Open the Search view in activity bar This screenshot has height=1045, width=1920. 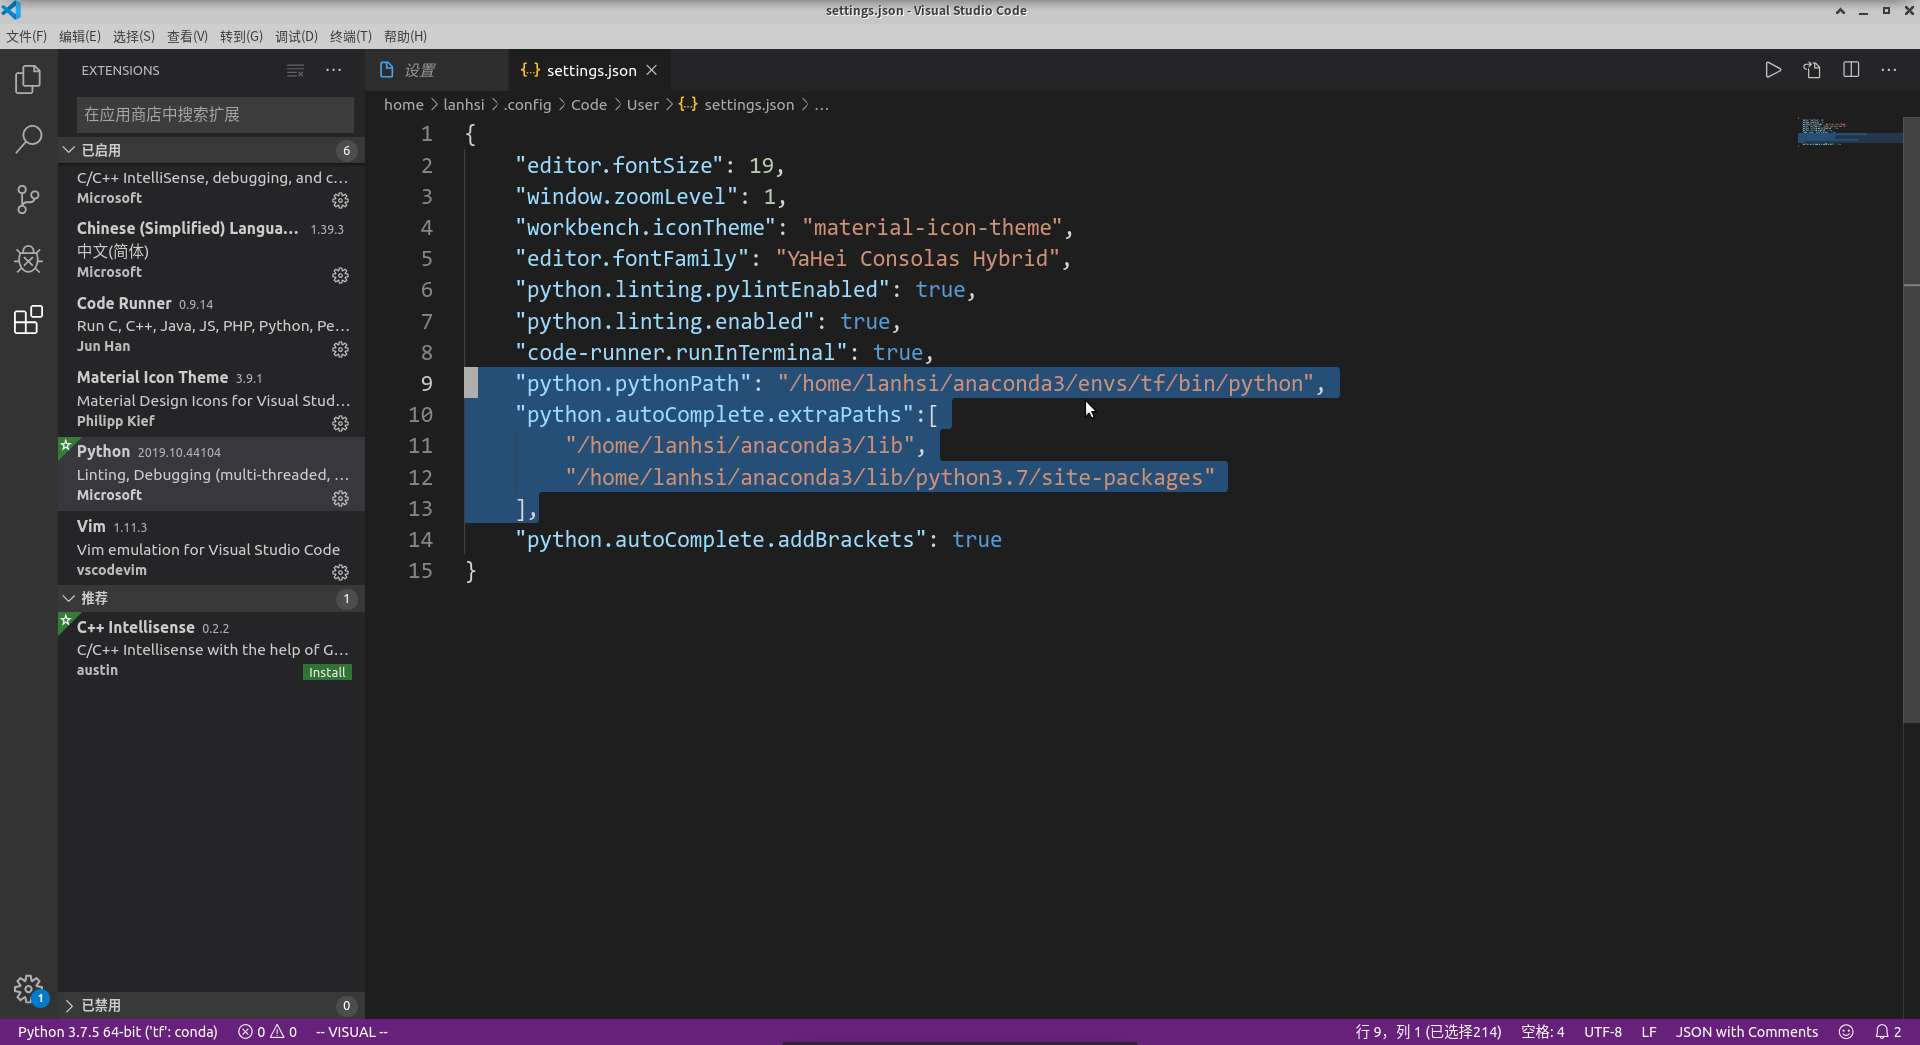point(28,139)
